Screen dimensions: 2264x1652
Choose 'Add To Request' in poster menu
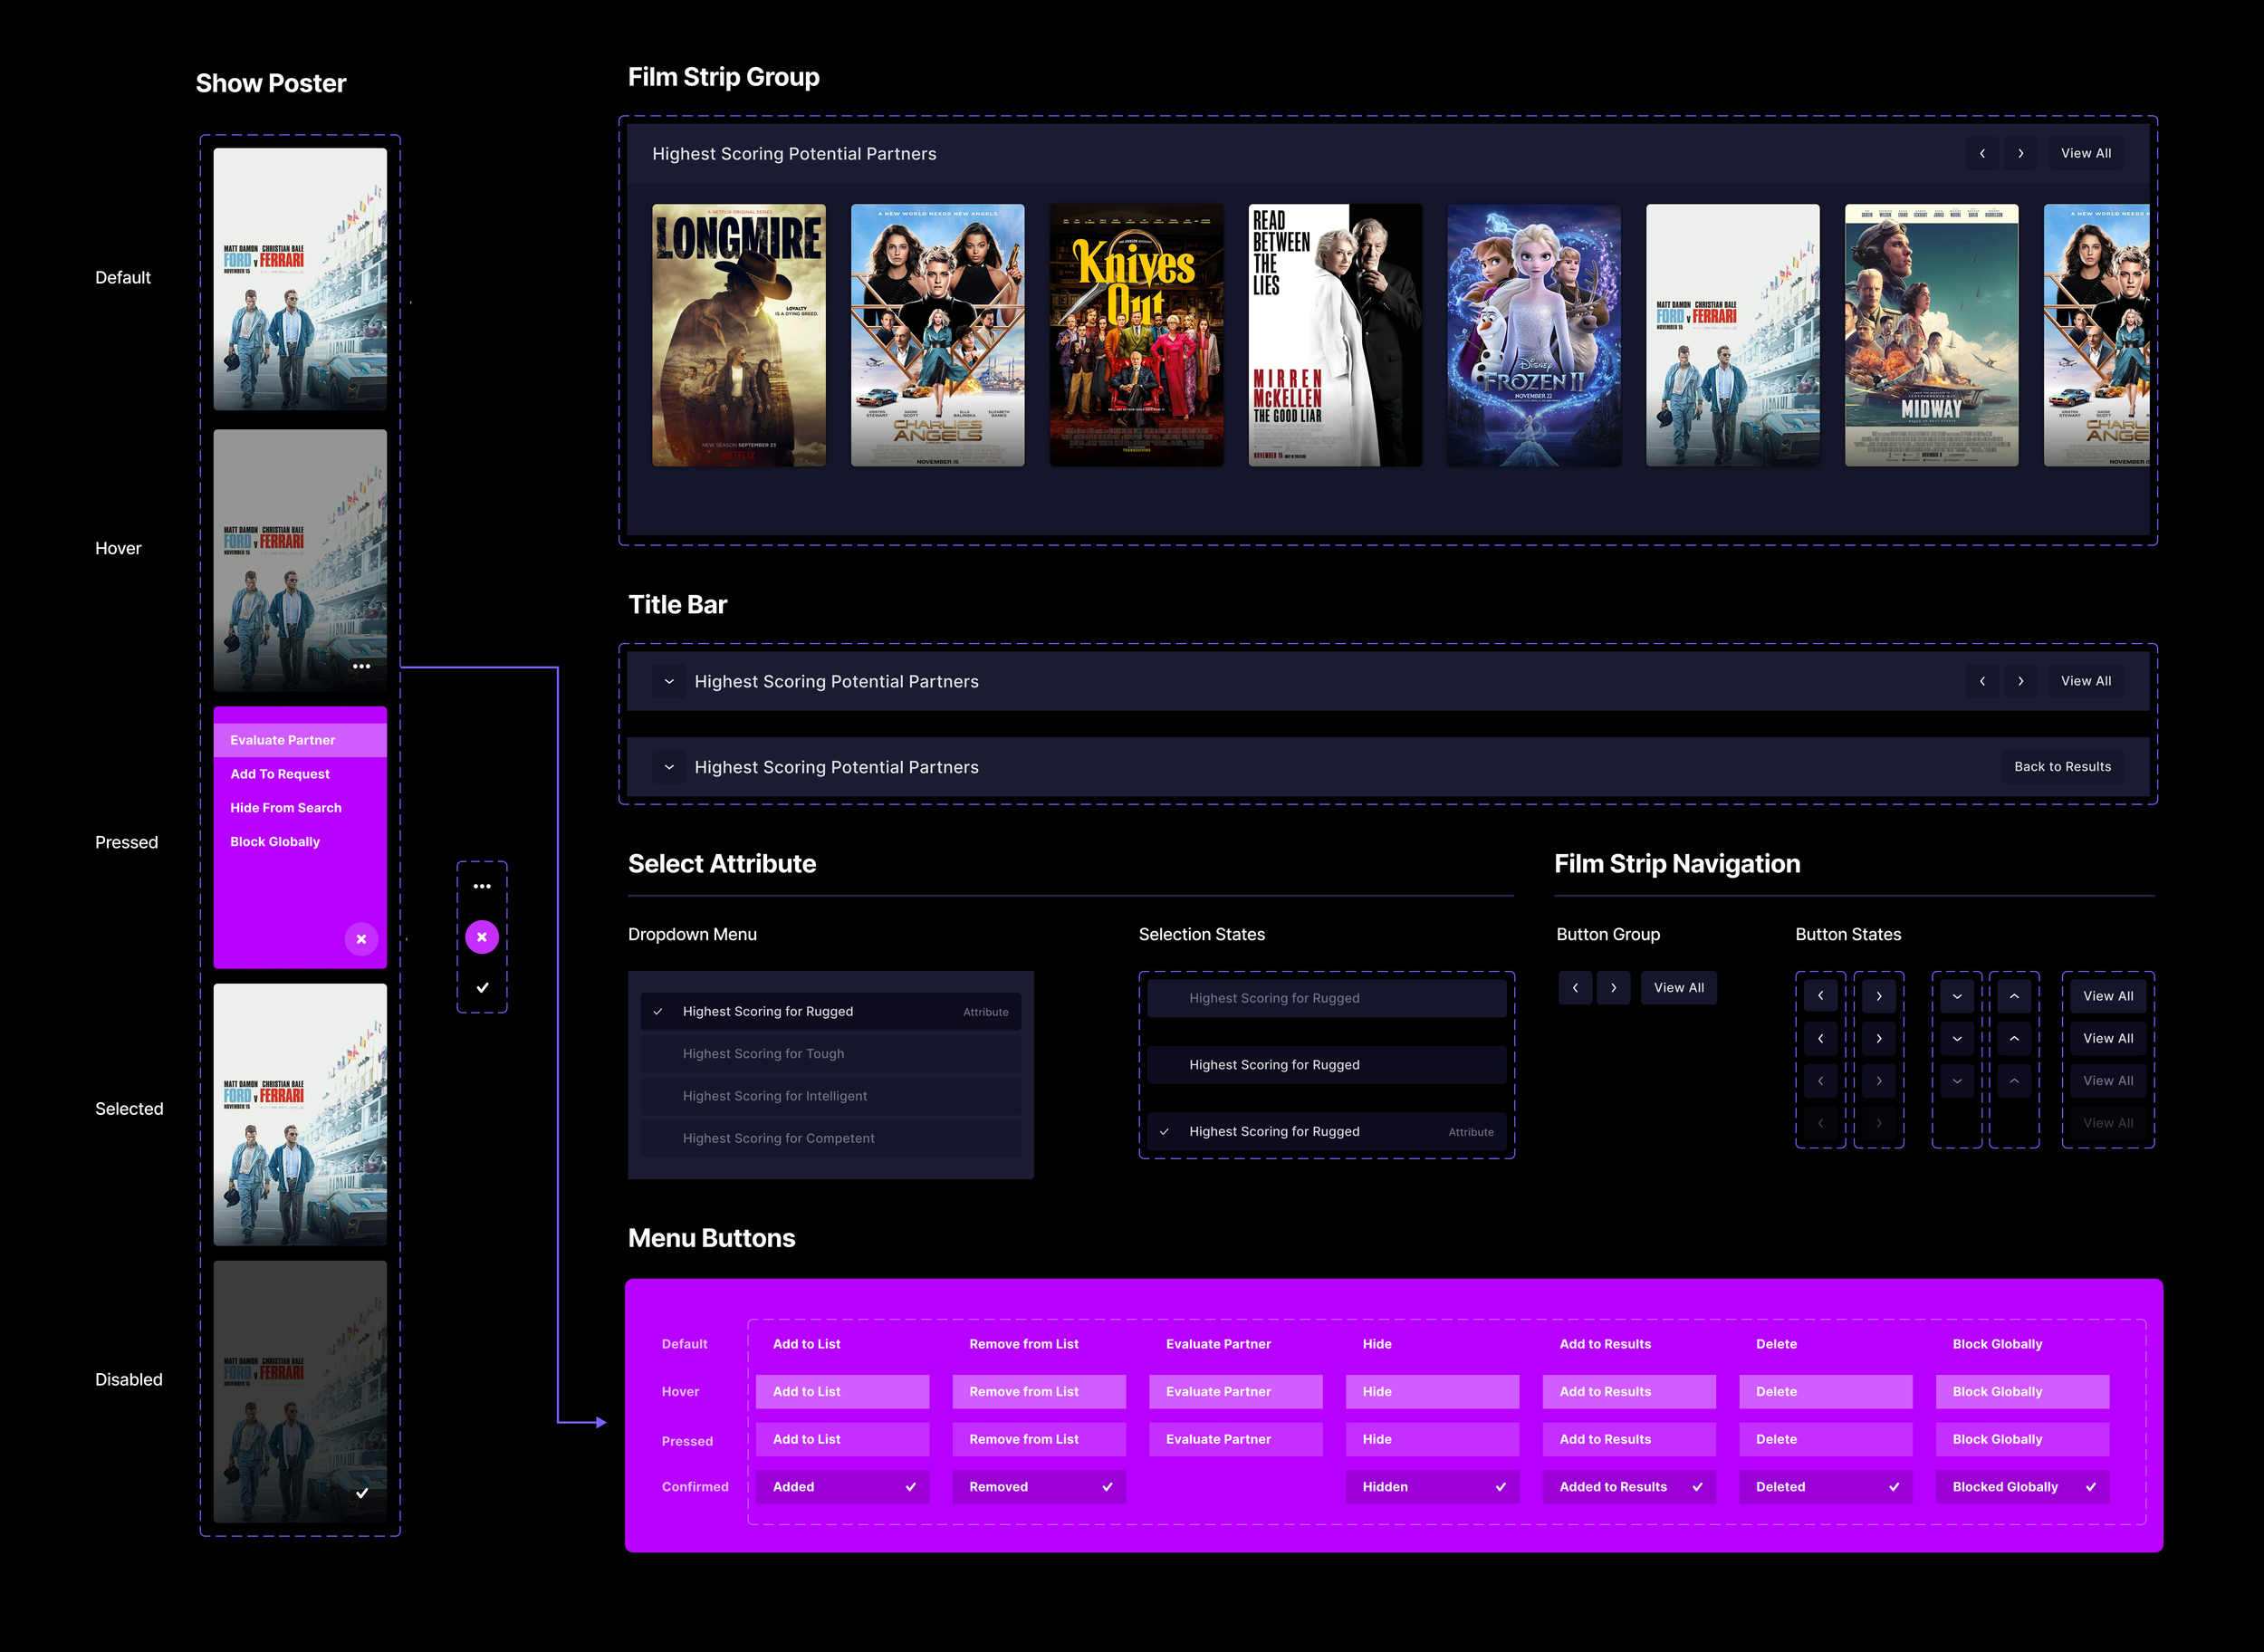click(x=280, y=774)
